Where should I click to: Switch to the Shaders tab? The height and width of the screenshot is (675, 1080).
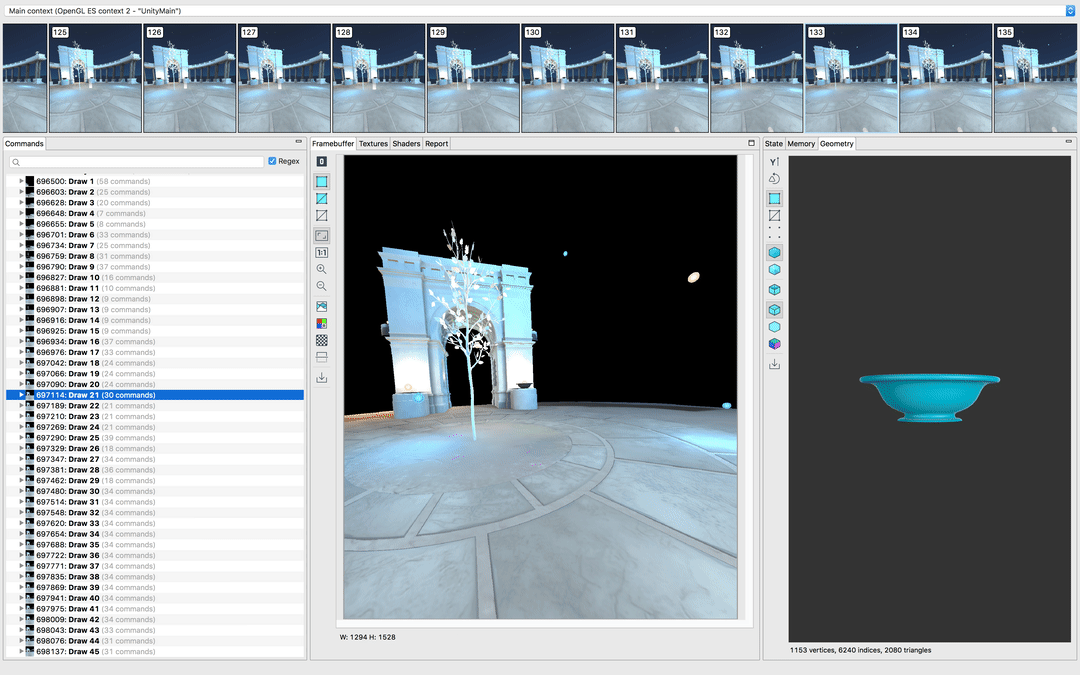[406, 144]
